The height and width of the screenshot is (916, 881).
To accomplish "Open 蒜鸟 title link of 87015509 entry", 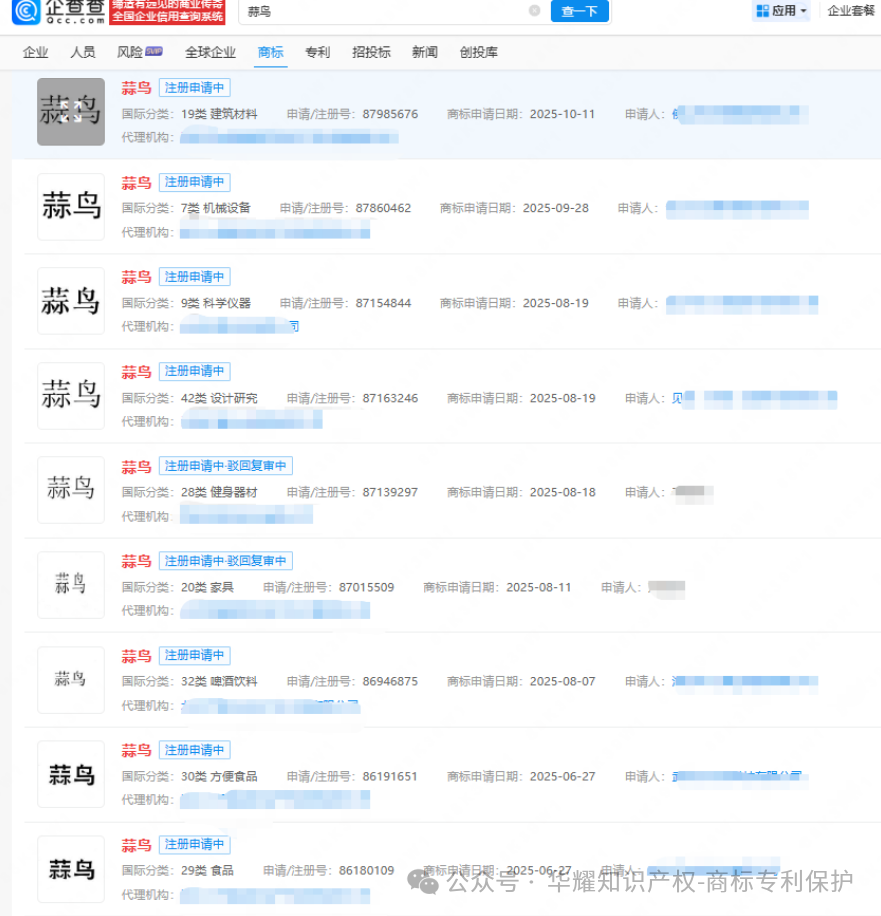I will coord(136,561).
